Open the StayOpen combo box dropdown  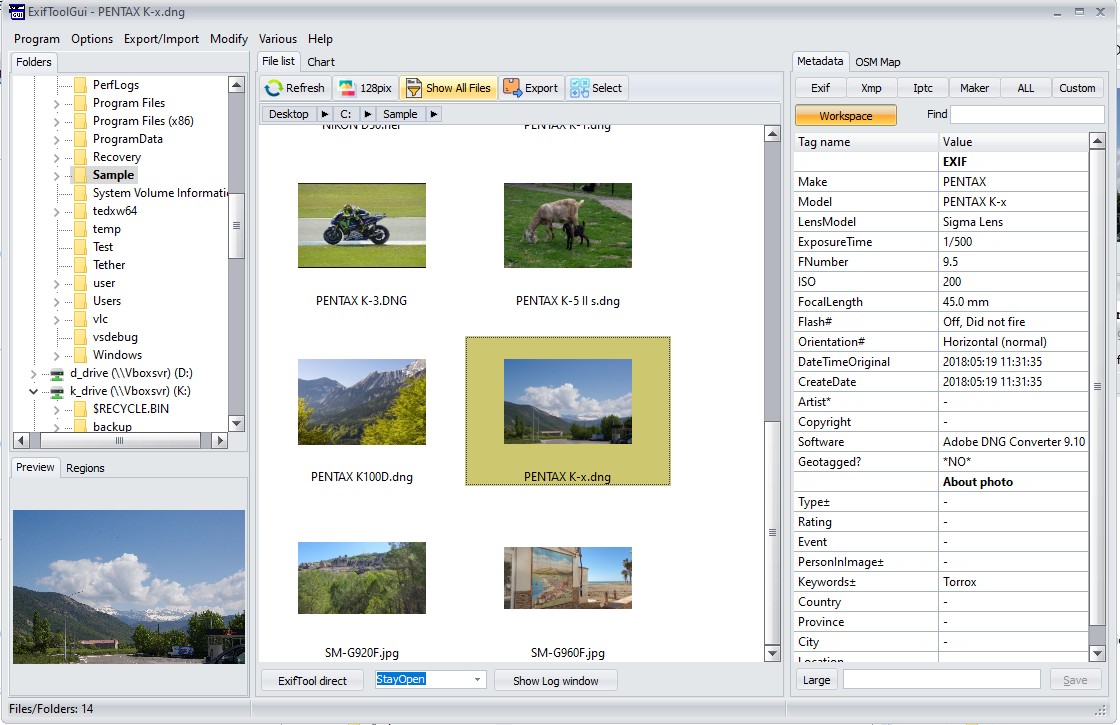(x=477, y=679)
